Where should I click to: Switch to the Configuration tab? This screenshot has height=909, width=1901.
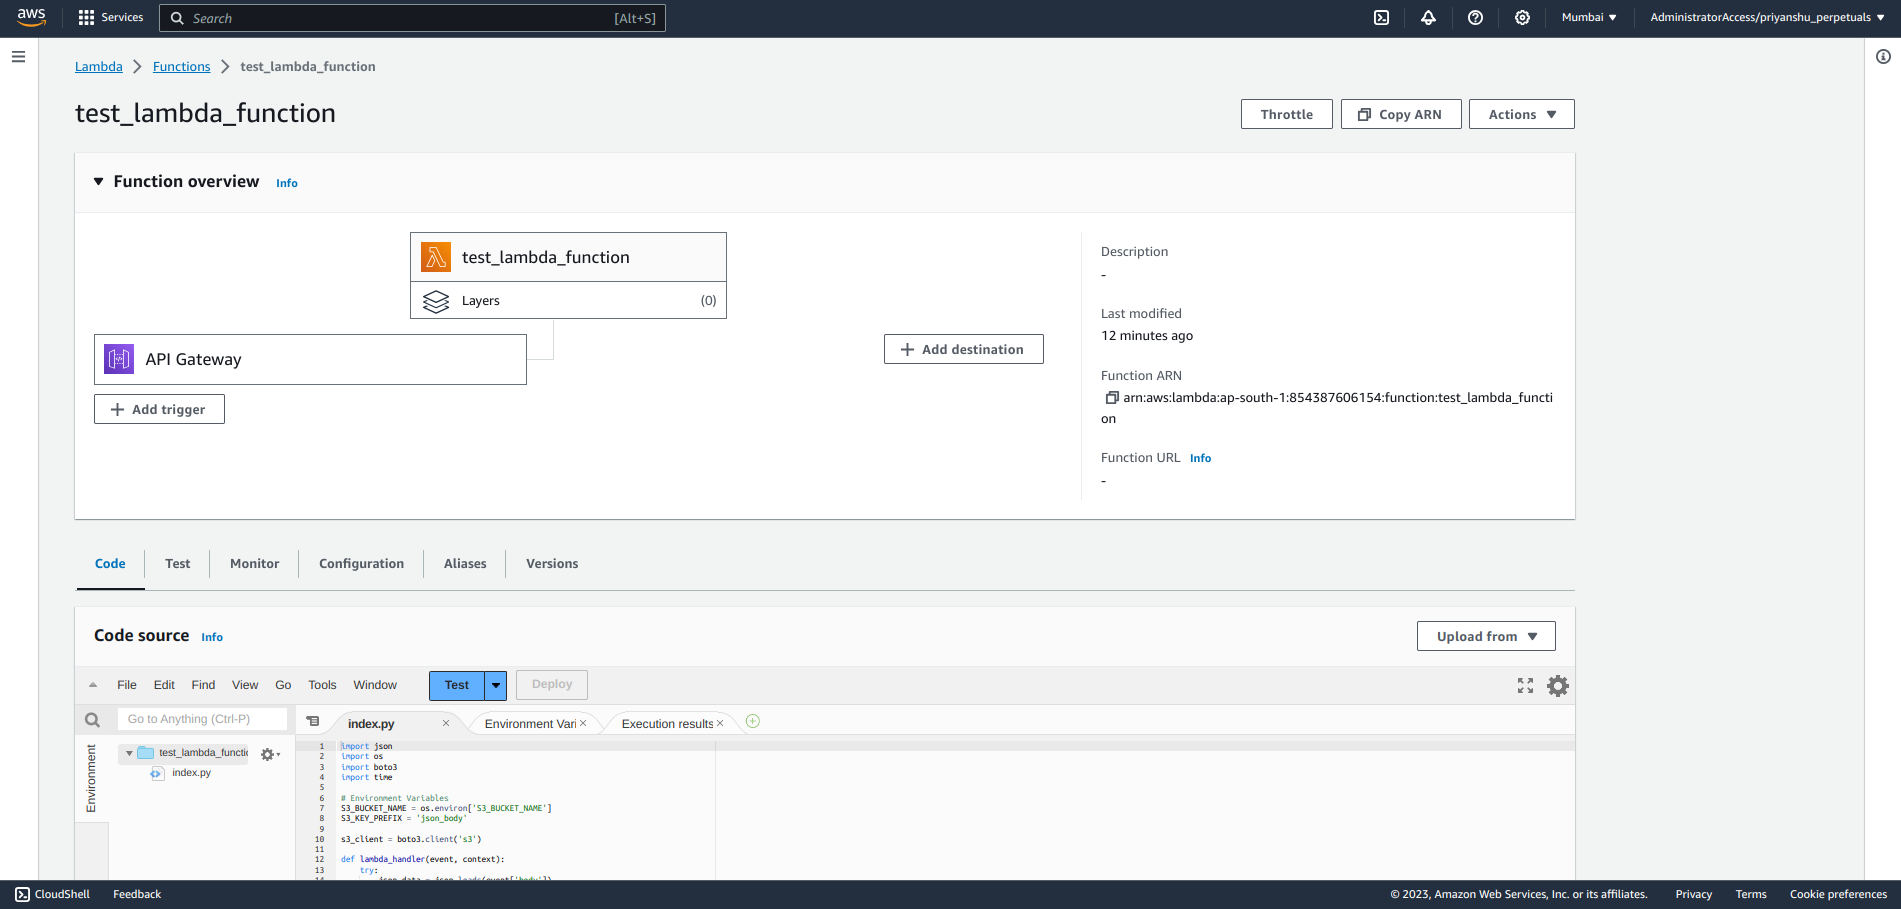pyautogui.click(x=361, y=564)
